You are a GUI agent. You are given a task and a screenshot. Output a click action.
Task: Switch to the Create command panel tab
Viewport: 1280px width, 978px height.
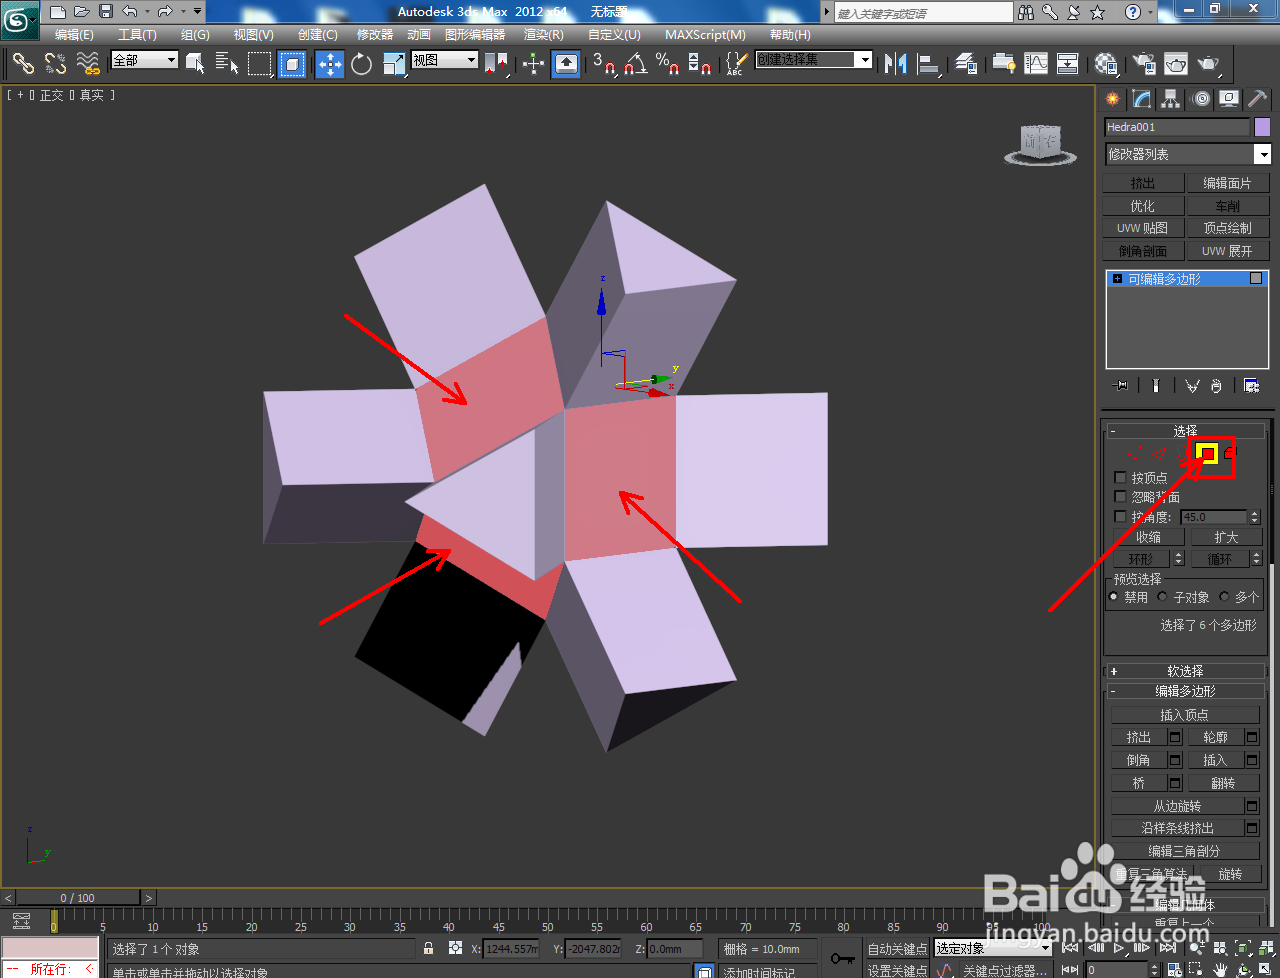(1112, 99)
